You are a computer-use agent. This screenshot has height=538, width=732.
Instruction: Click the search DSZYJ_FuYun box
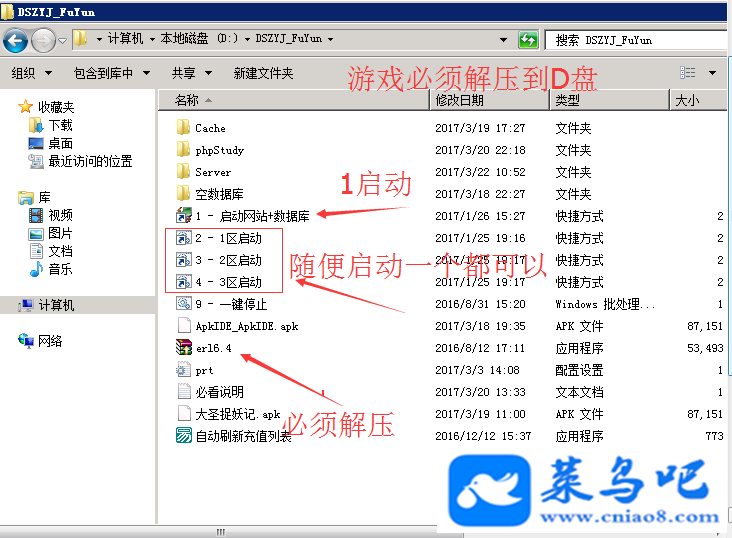[636, 40]
